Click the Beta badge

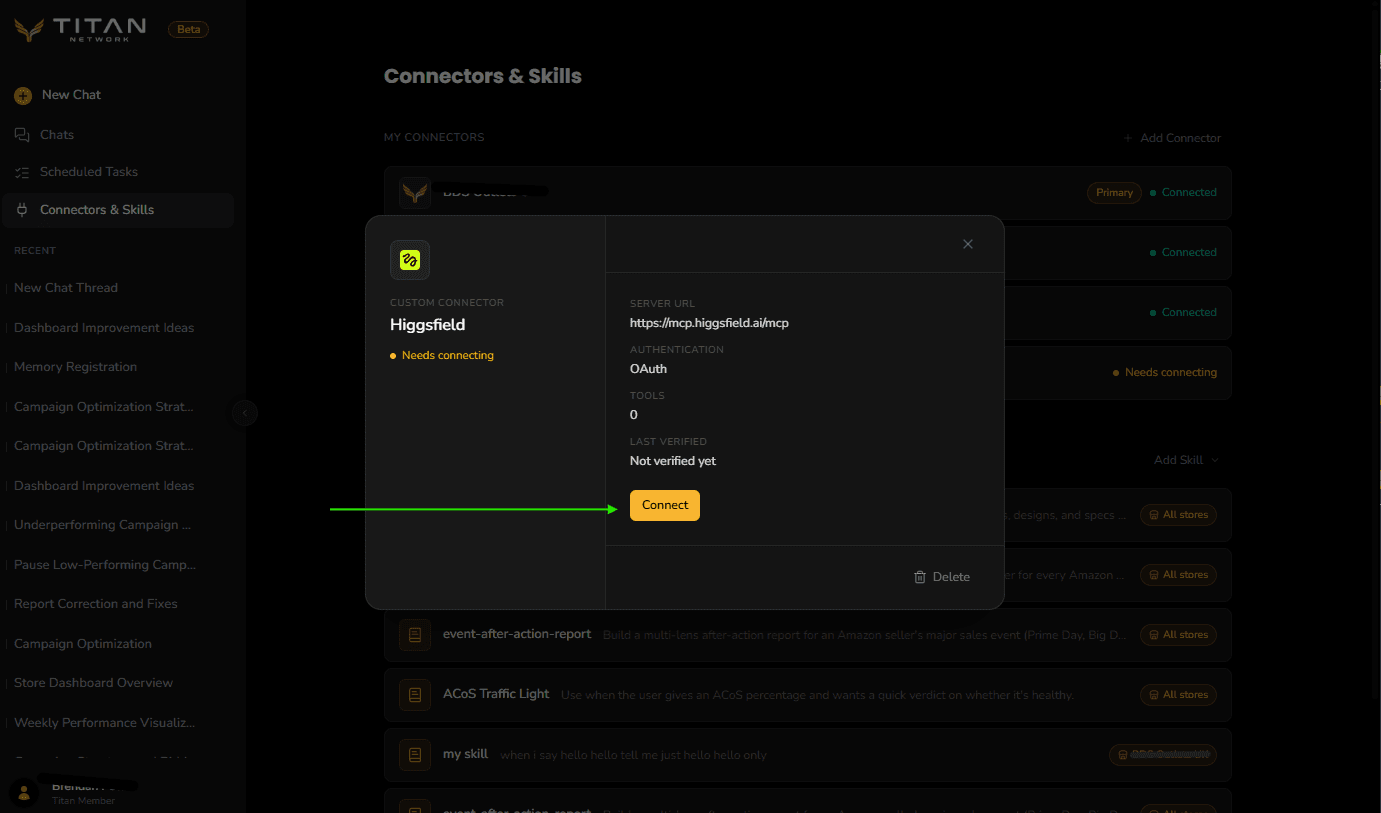pos(188,29)
